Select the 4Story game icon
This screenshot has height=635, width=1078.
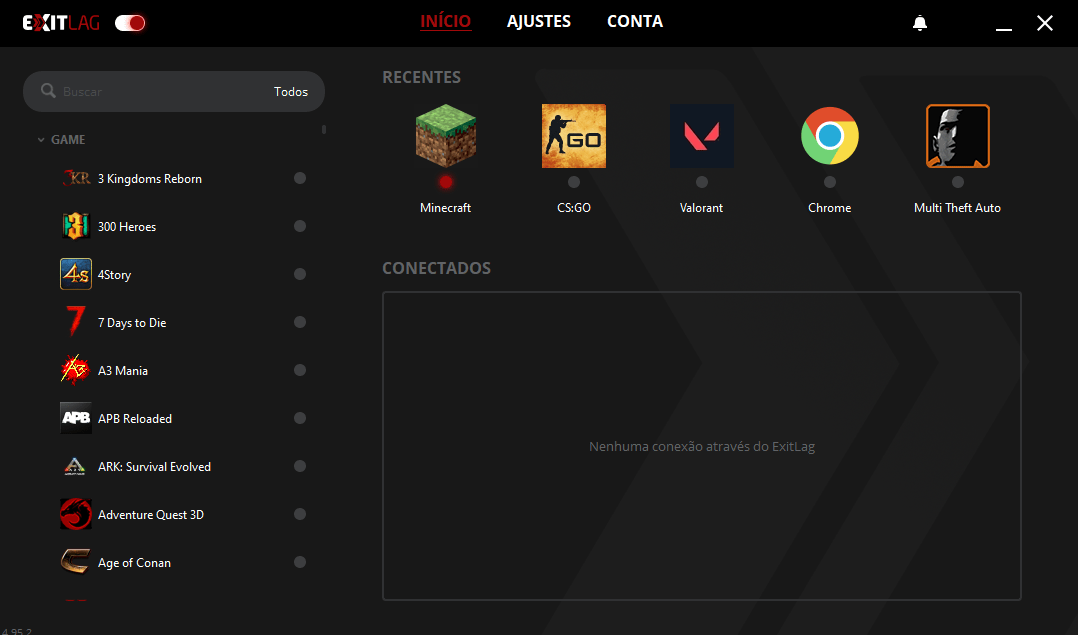click(76, 274)
